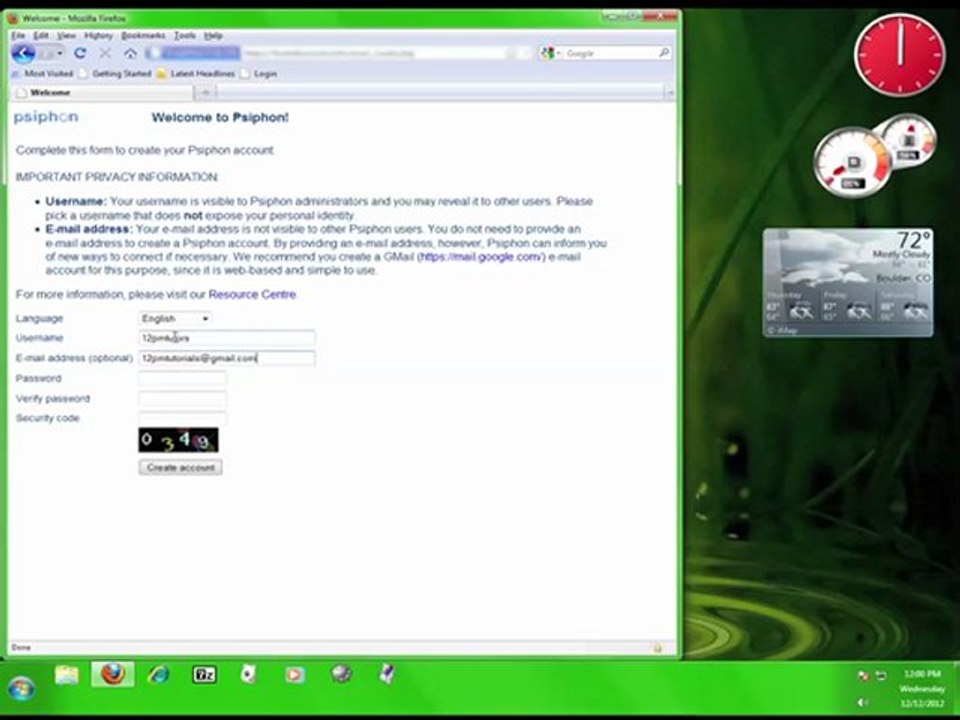Open the History menu
This screenshot has height=720, width=960.
tap(98, 36)
